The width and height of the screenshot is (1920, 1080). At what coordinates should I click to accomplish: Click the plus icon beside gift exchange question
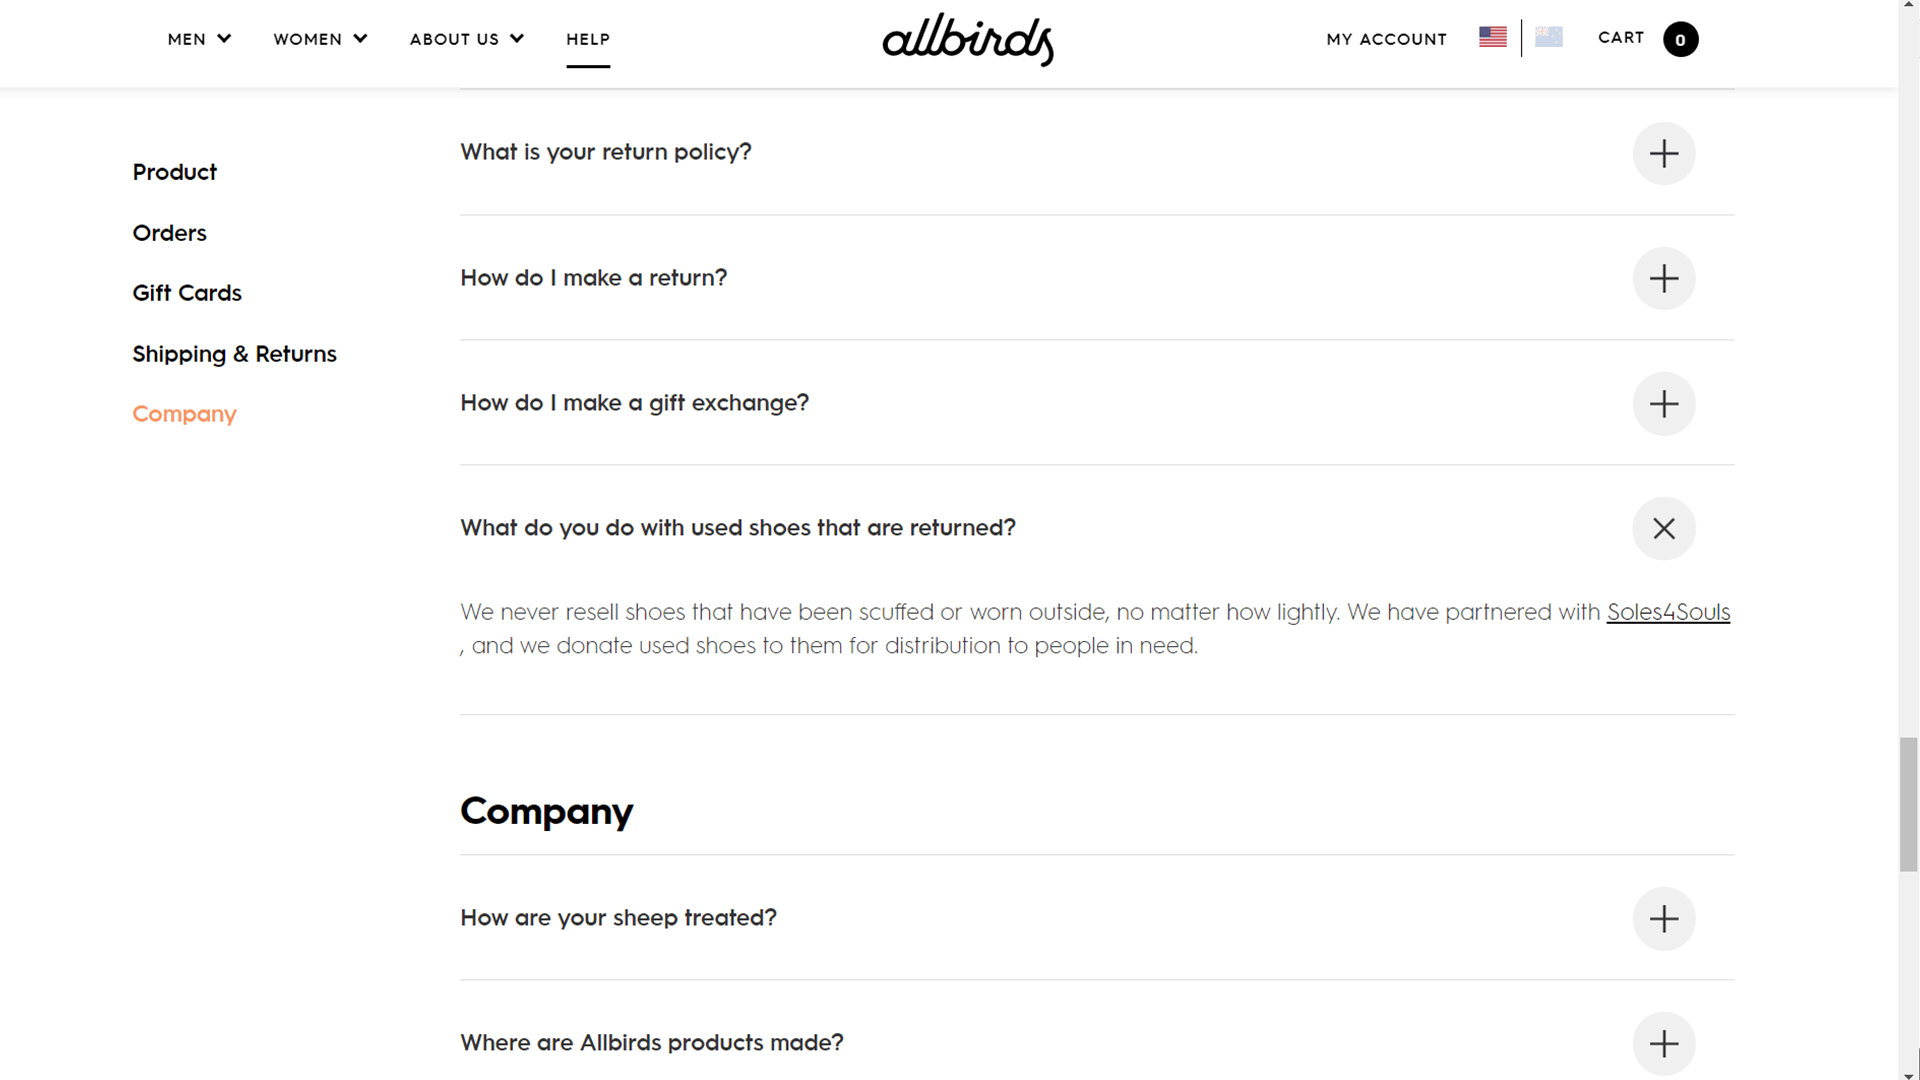1663,404
